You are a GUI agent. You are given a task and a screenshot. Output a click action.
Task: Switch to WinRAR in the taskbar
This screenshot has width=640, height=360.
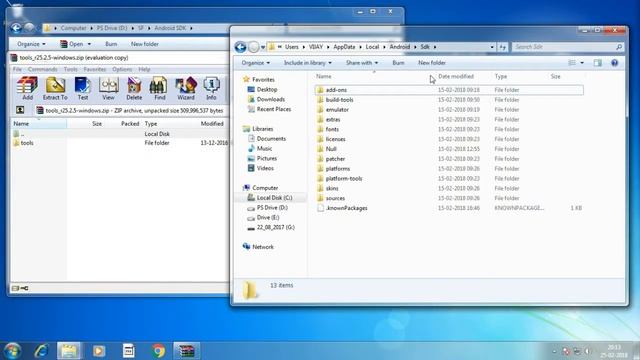[187, 351]
